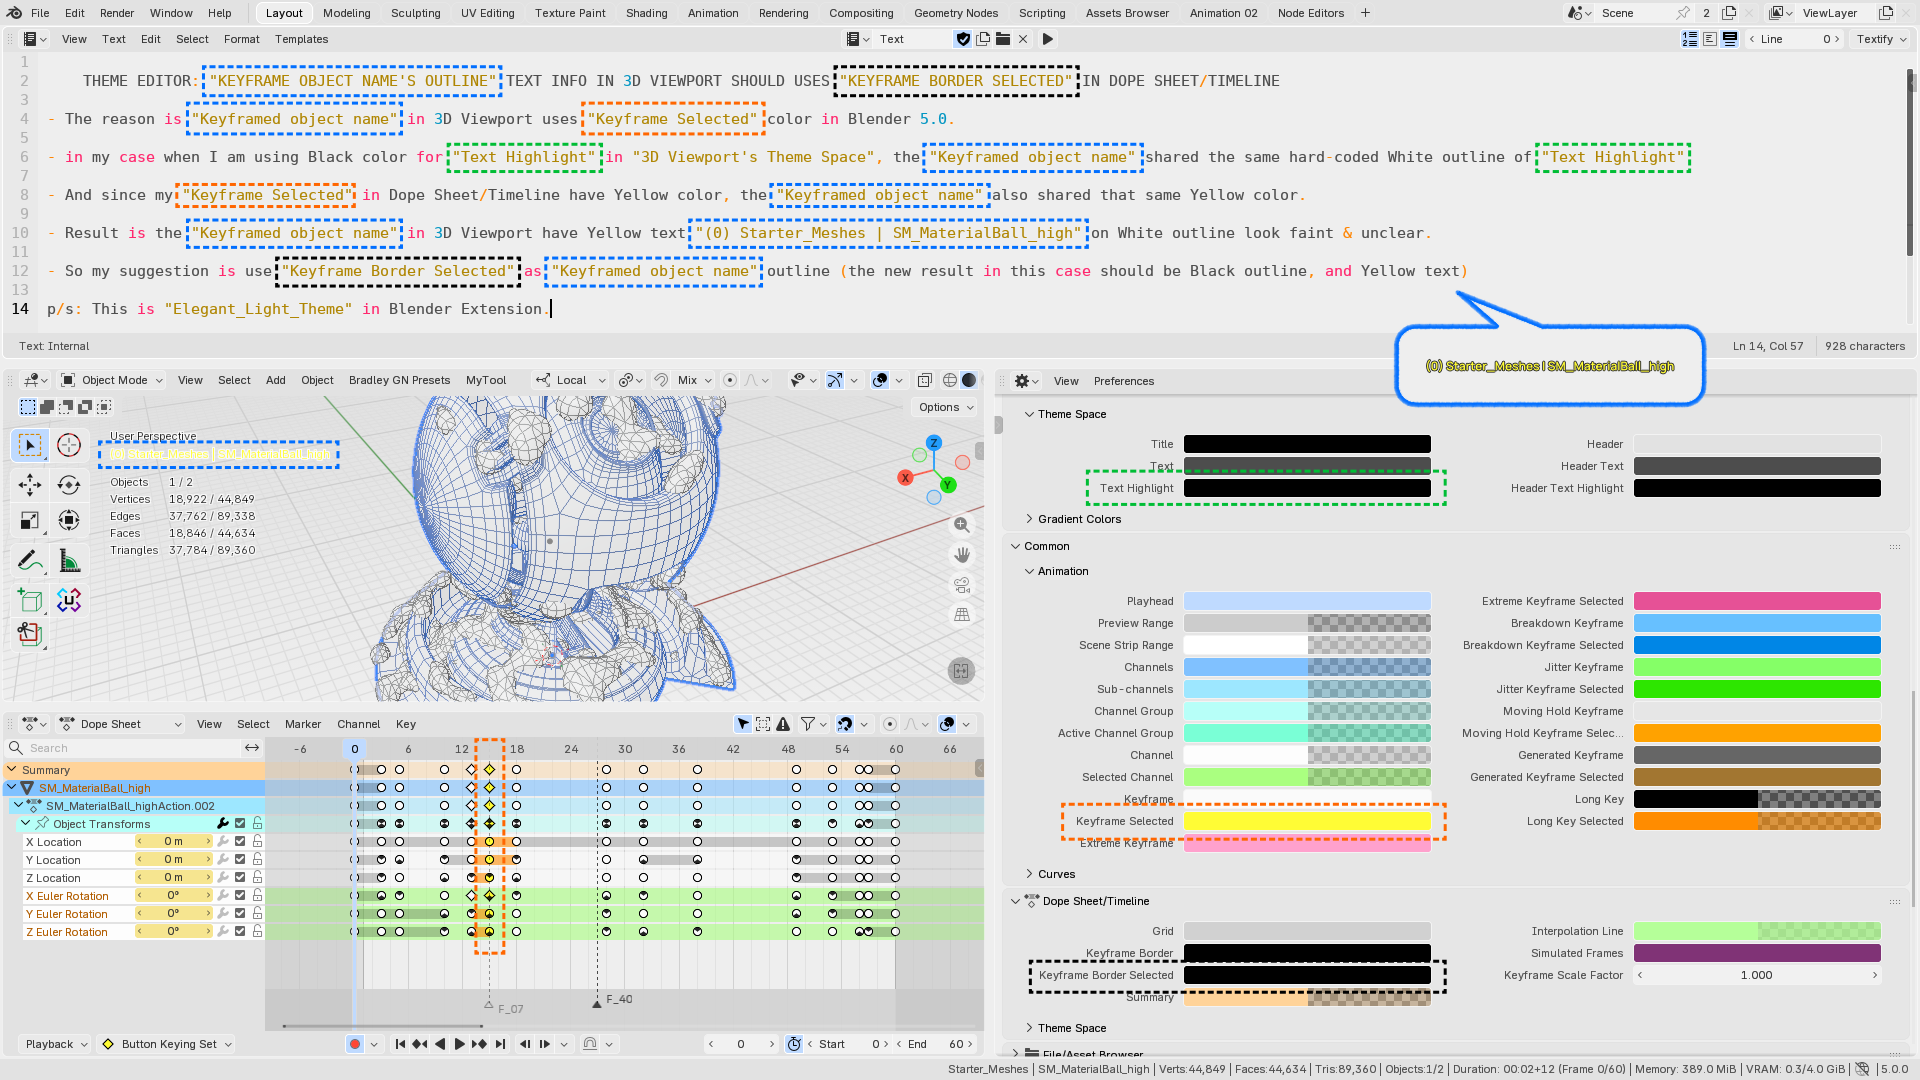
Task: Switch to the Geometry Nodes workspace tab
Action: (x=955, y=13)
